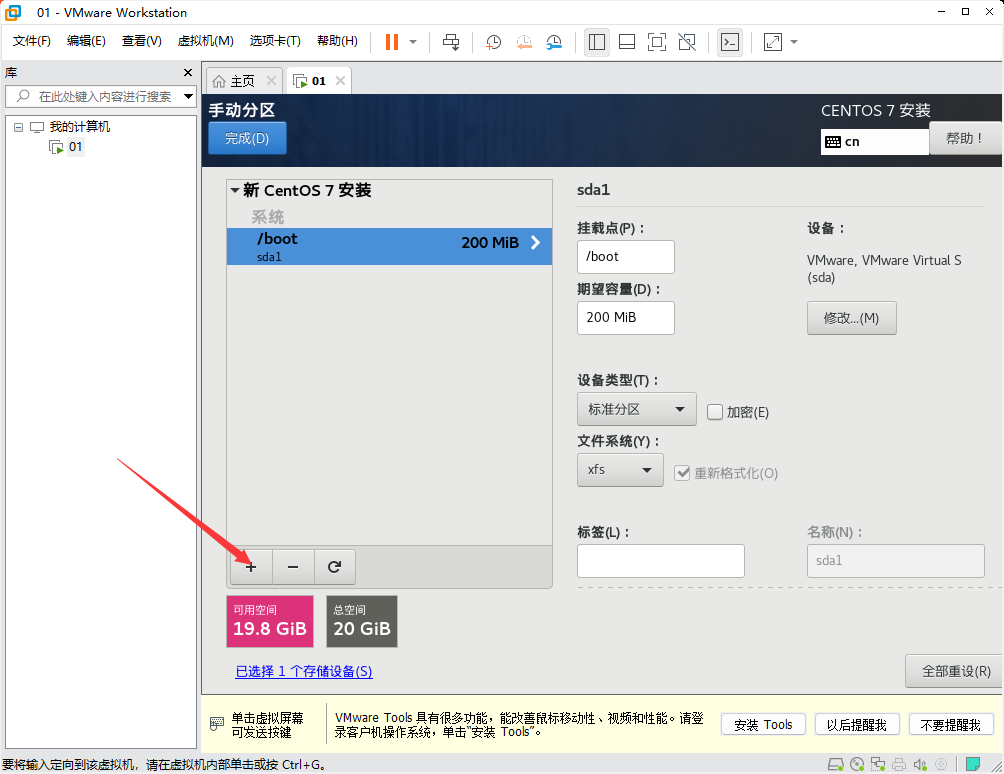Click the network adapter status bar icon
Screen dimensions: 1004x774
(x=878, y=764)
